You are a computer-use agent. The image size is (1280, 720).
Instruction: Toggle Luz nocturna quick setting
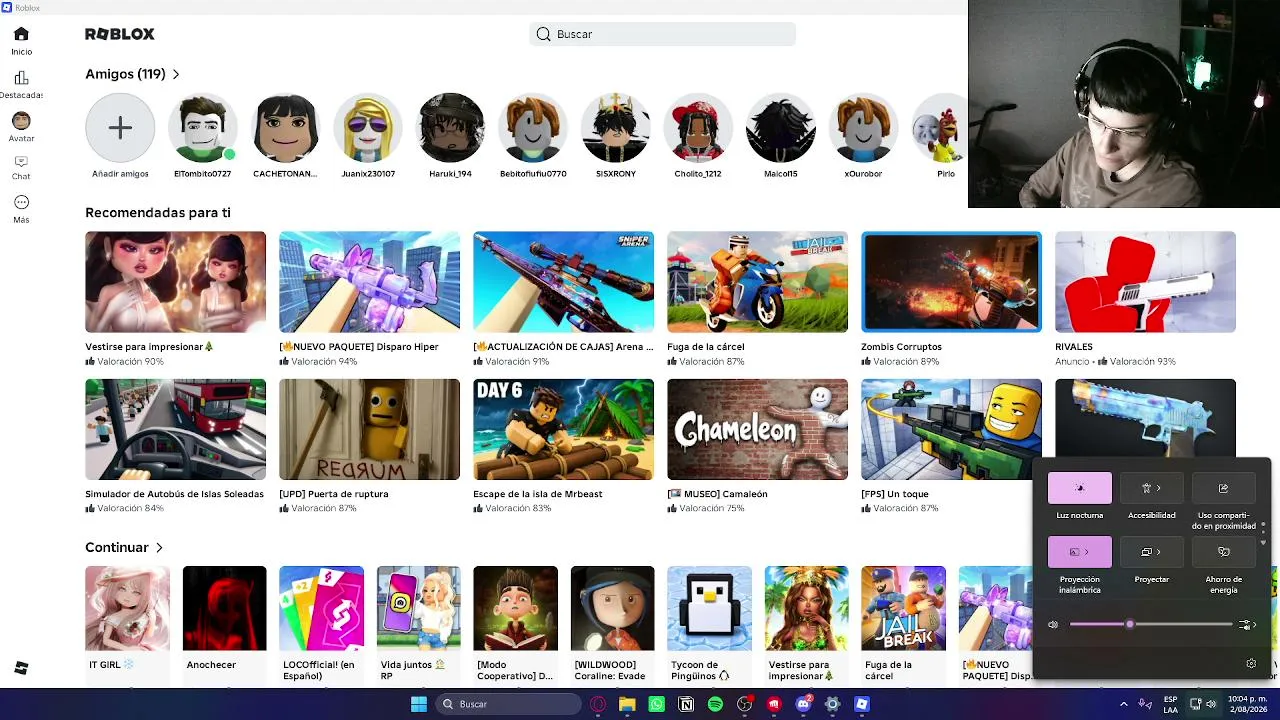point(1079,488)
